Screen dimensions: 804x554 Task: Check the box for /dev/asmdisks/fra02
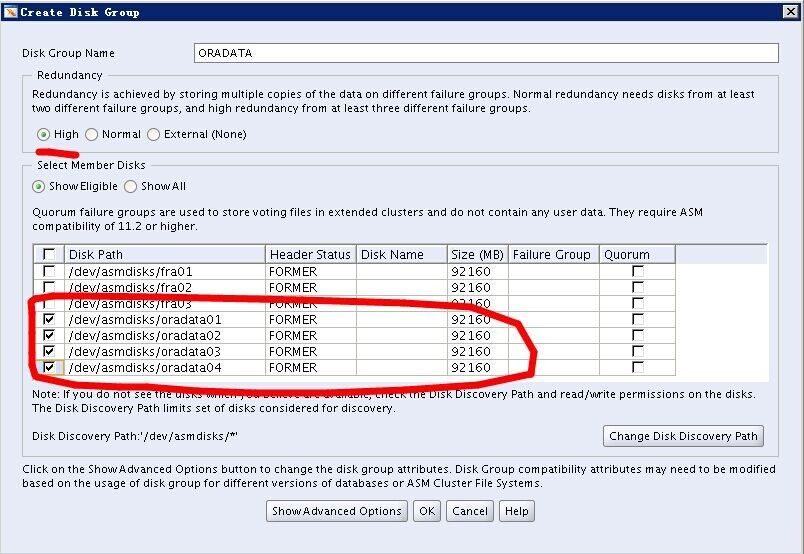click(49, 287)
